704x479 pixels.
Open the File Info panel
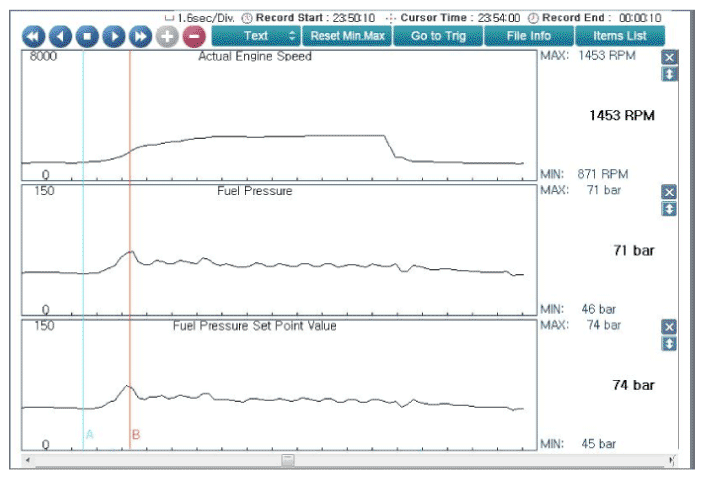point(528,36)
